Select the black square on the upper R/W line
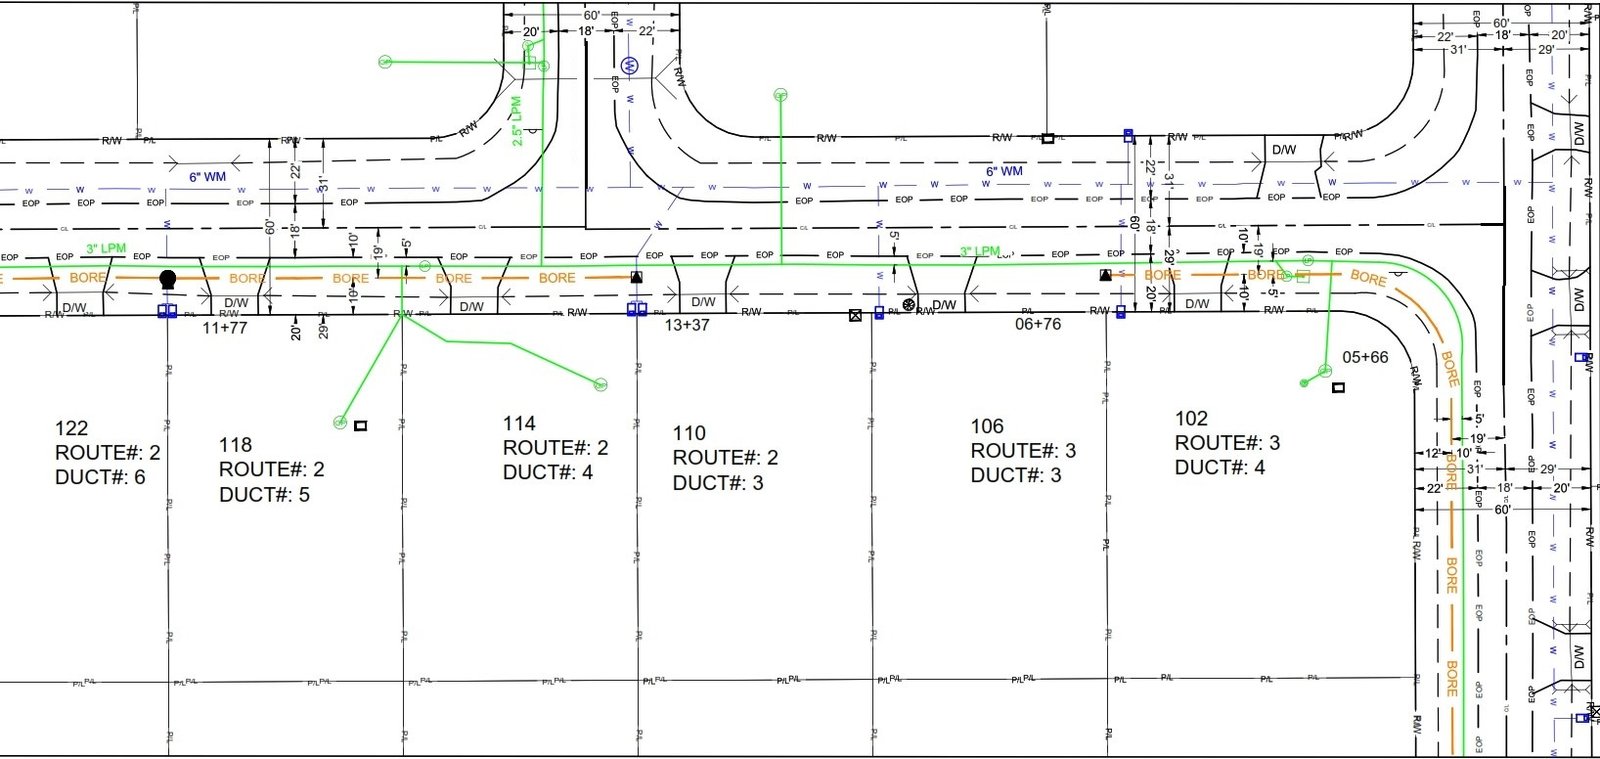The width and height of the screenshot is (1600, 759). coord(1047,138)
